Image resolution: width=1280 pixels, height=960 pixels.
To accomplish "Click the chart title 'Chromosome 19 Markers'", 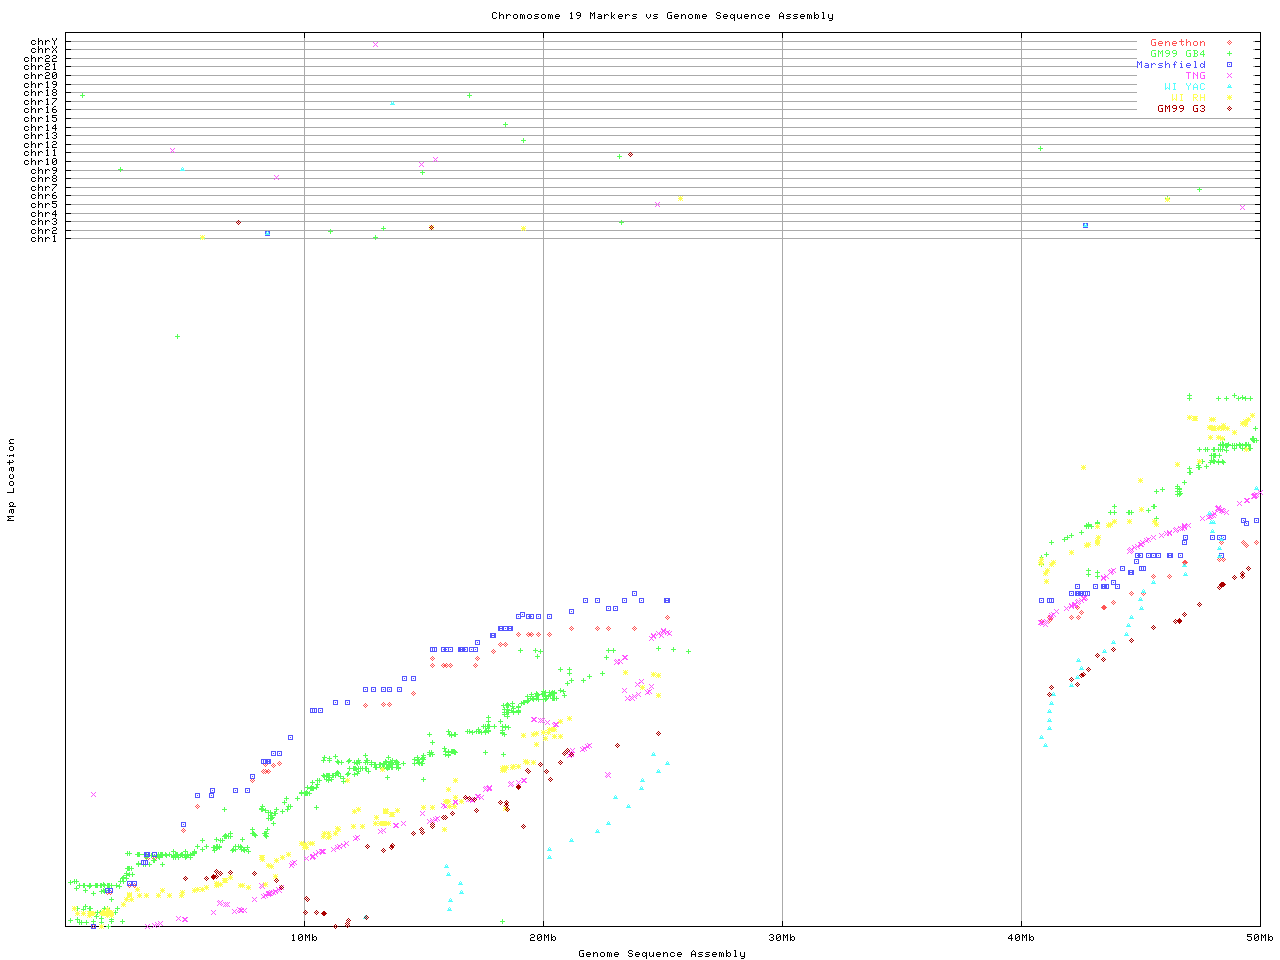I will (662, 16).
